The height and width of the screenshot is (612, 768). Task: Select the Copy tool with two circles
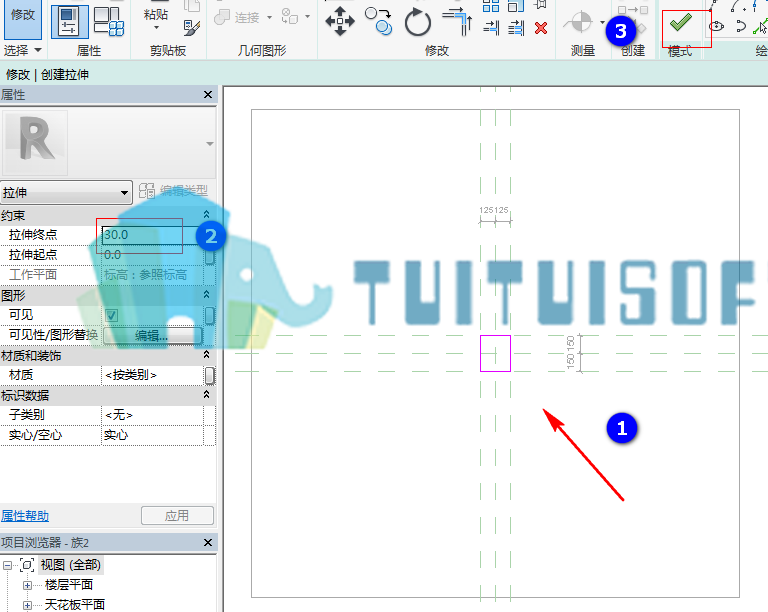tap(379, 21)
